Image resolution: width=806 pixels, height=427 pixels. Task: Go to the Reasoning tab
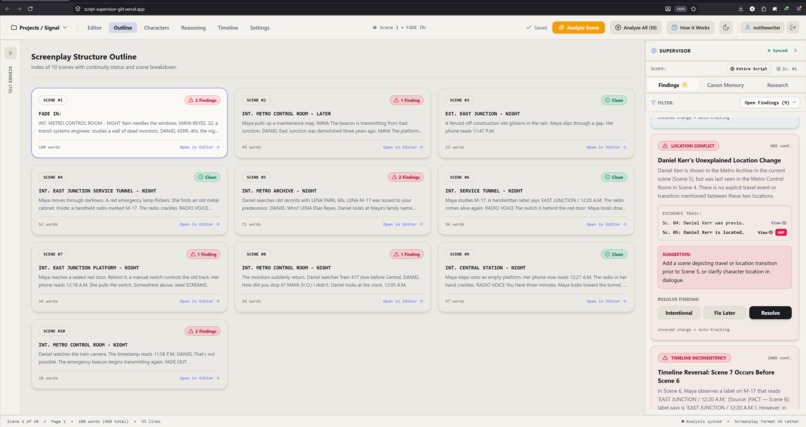coord(193,28)
